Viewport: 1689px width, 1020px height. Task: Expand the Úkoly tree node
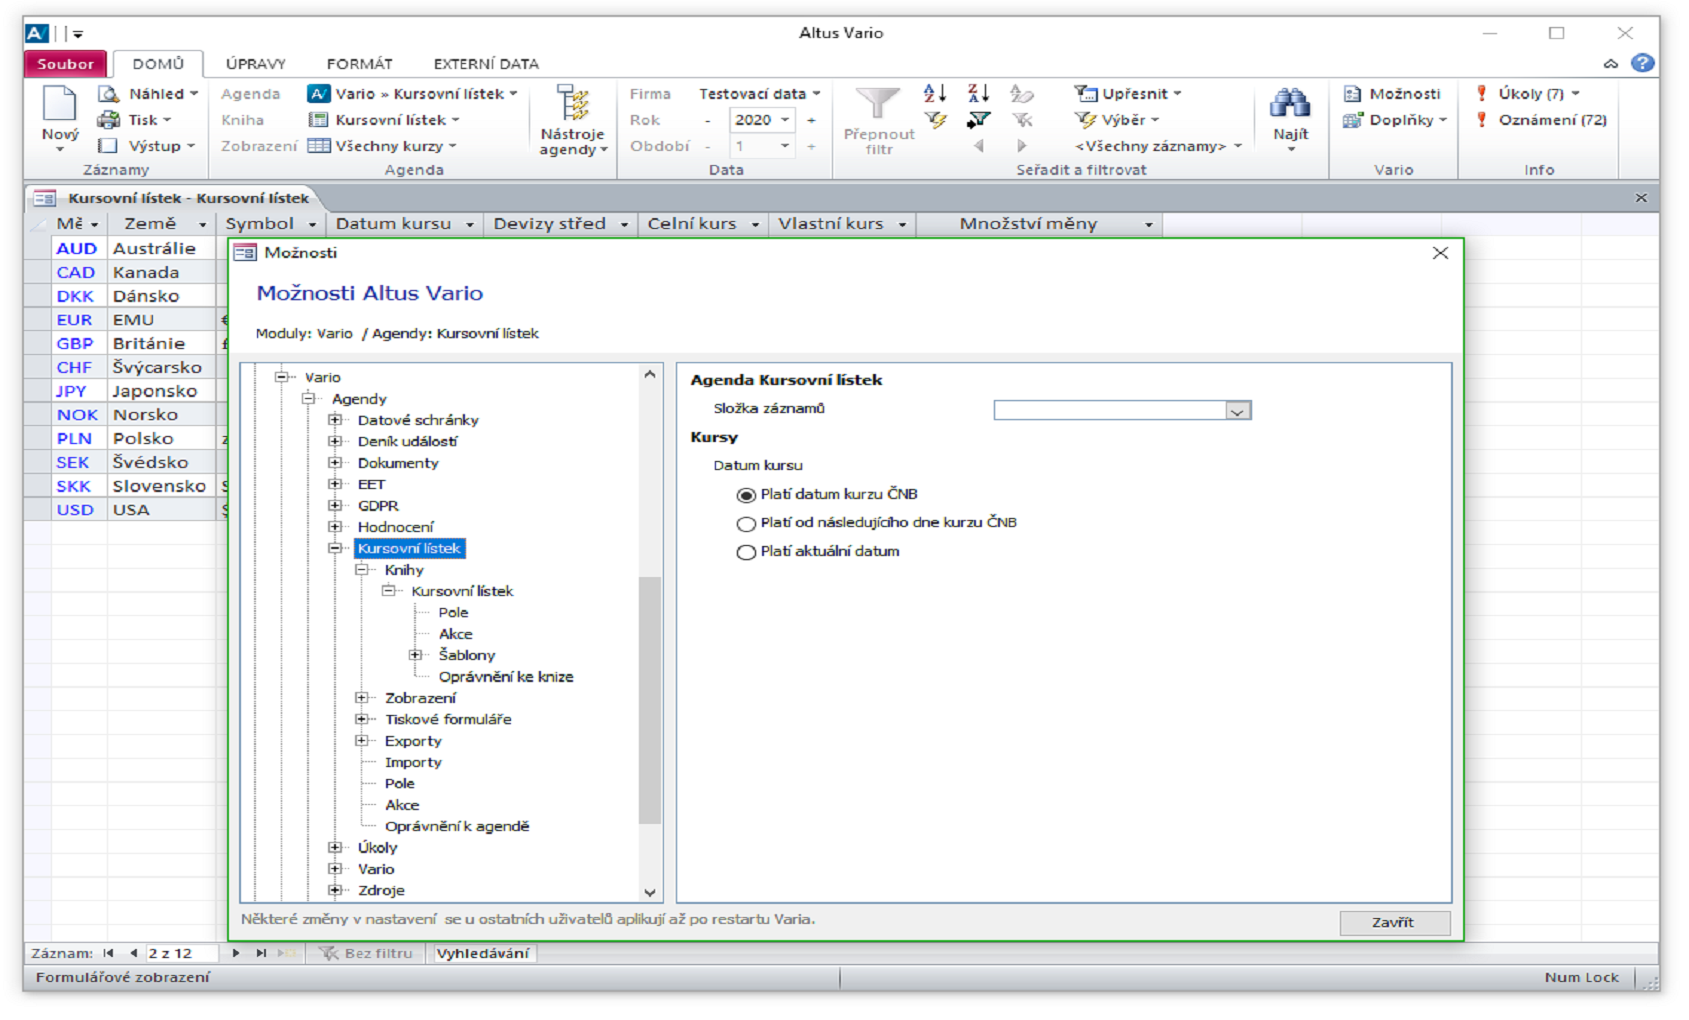335,847
